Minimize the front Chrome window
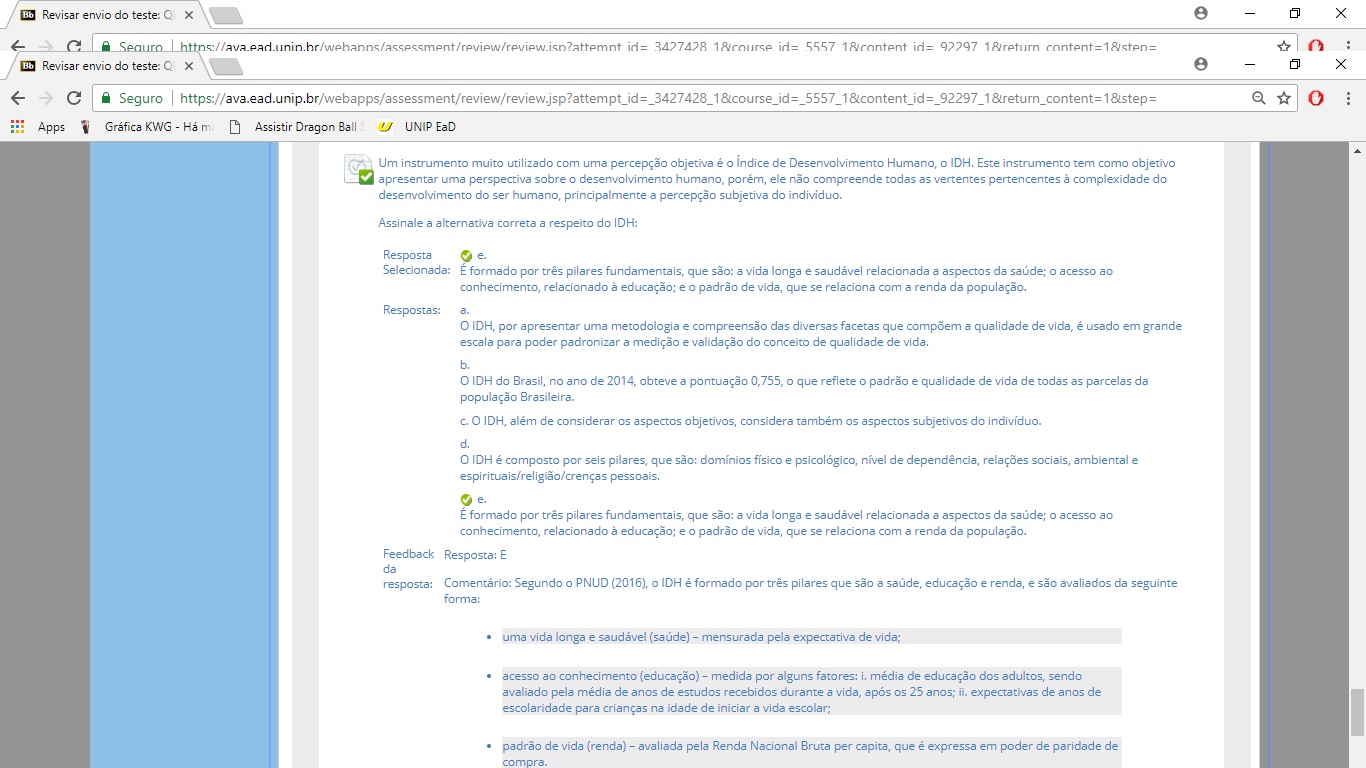The width and height of the screenshot is (1366, 768). pos(1250,64)
